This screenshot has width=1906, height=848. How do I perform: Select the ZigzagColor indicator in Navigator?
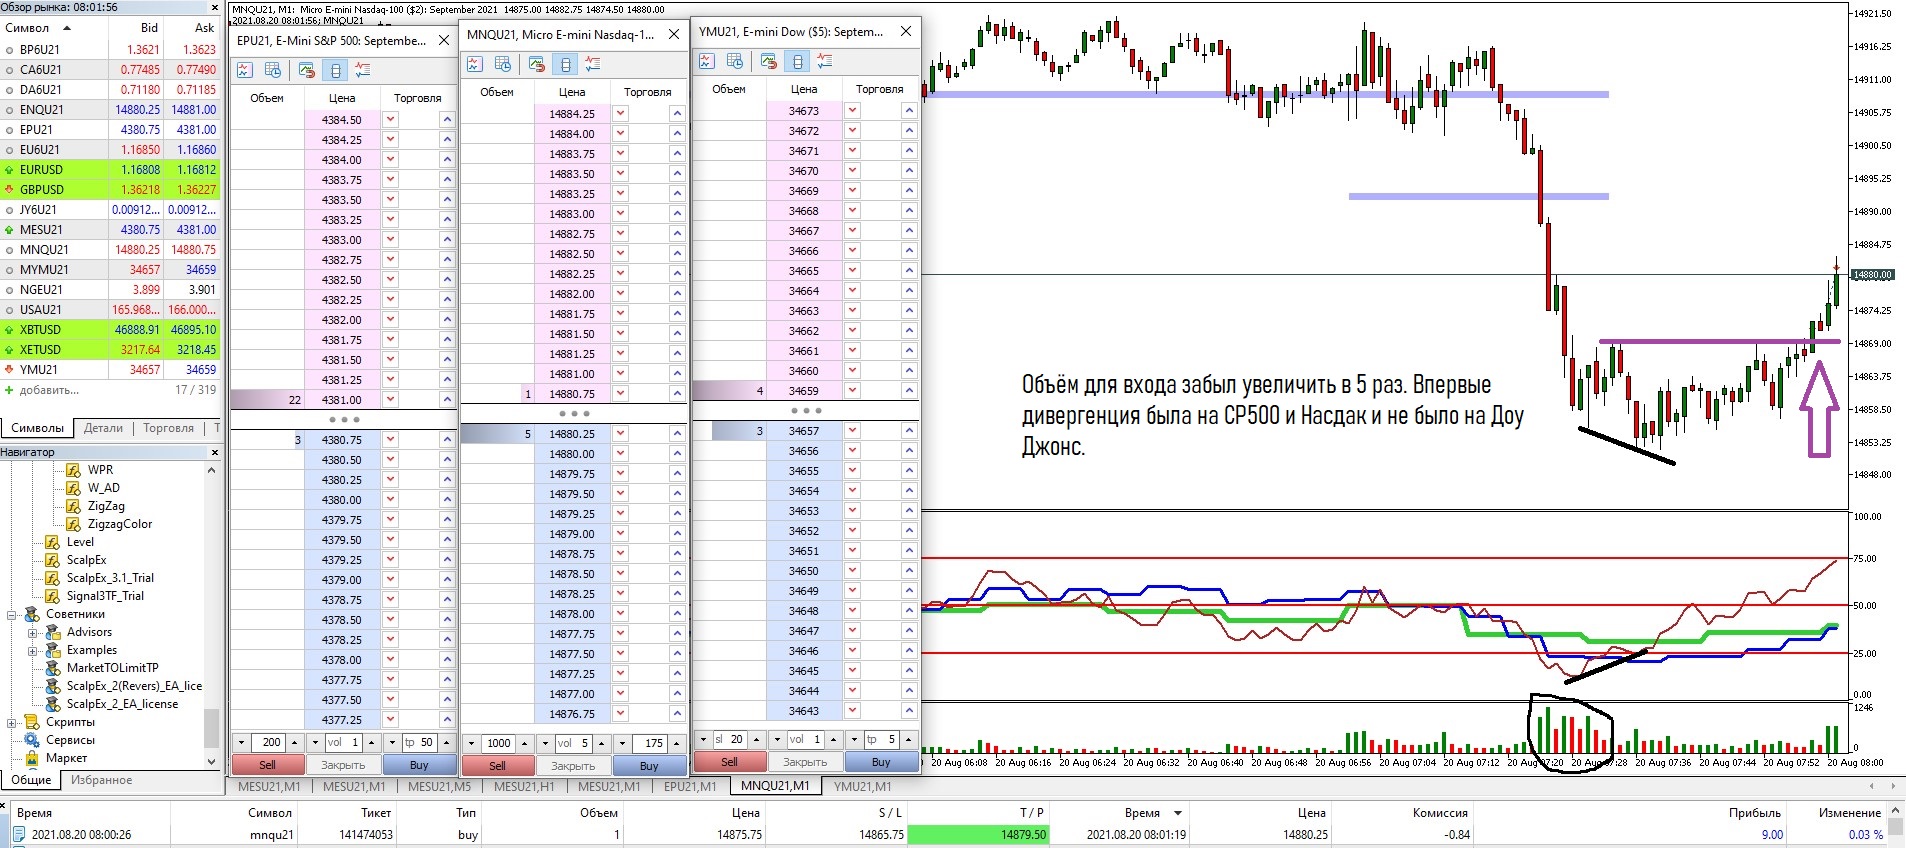tap(120, 524)
